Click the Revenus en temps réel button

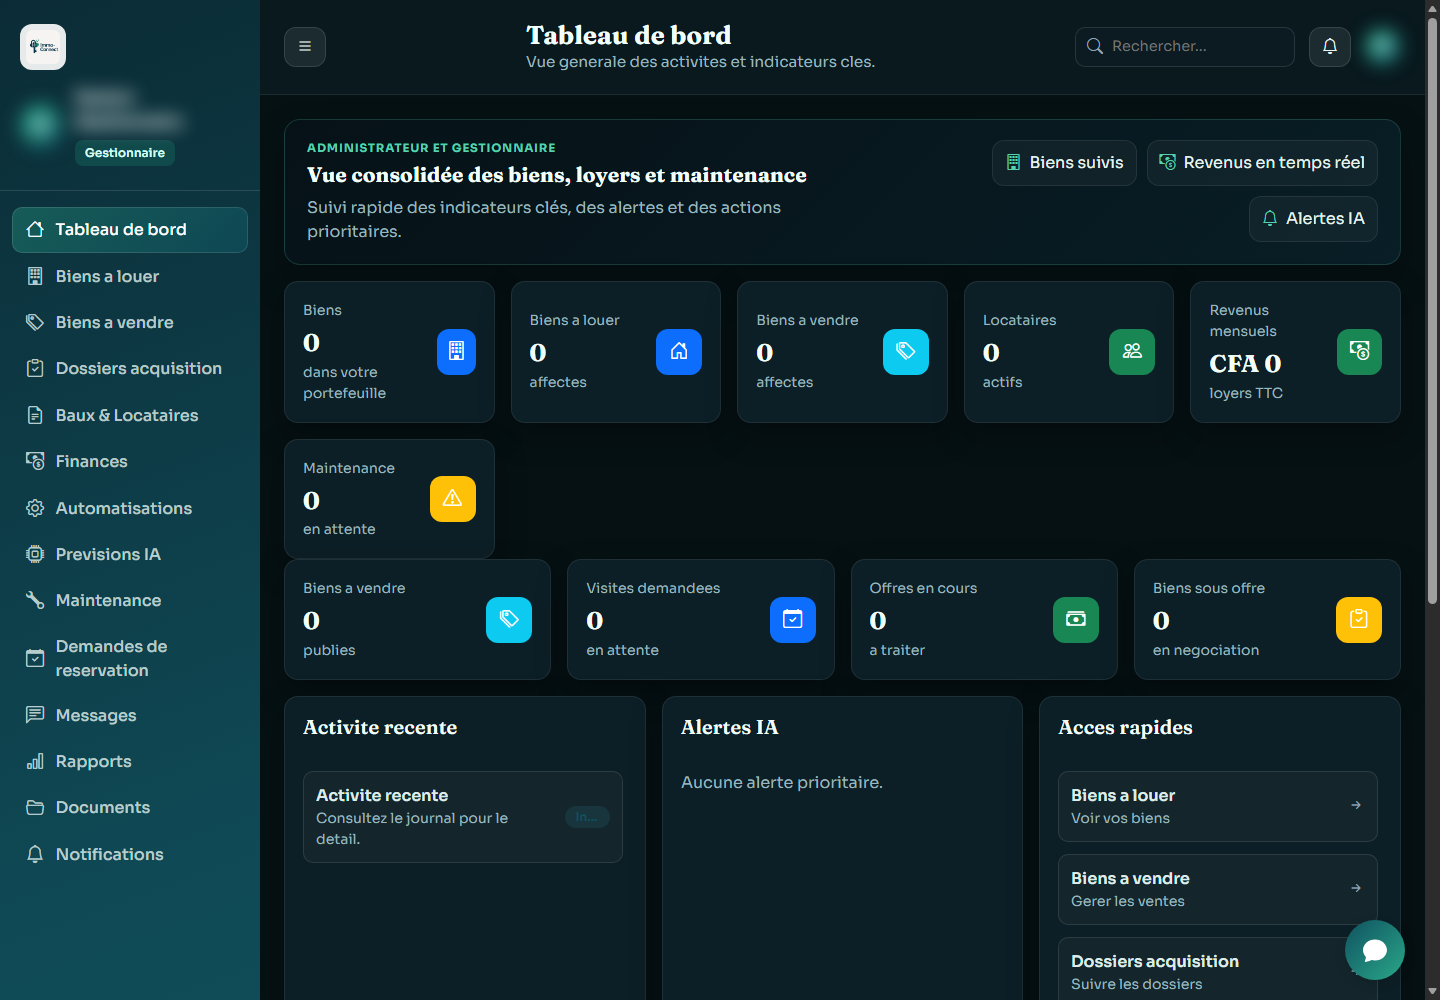[x=1262, y=163]
